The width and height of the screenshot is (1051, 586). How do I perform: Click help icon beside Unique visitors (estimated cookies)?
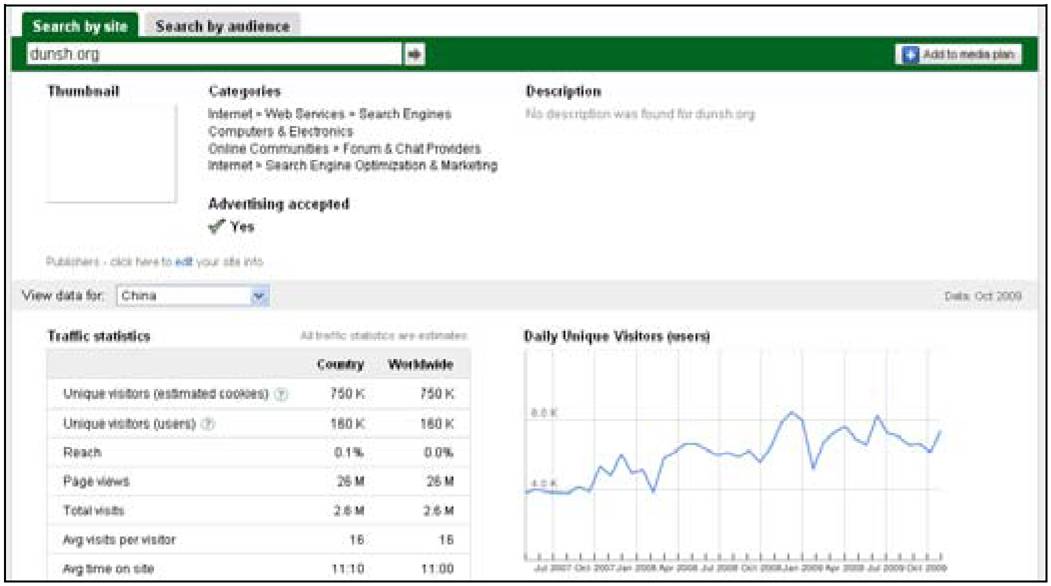282,394
